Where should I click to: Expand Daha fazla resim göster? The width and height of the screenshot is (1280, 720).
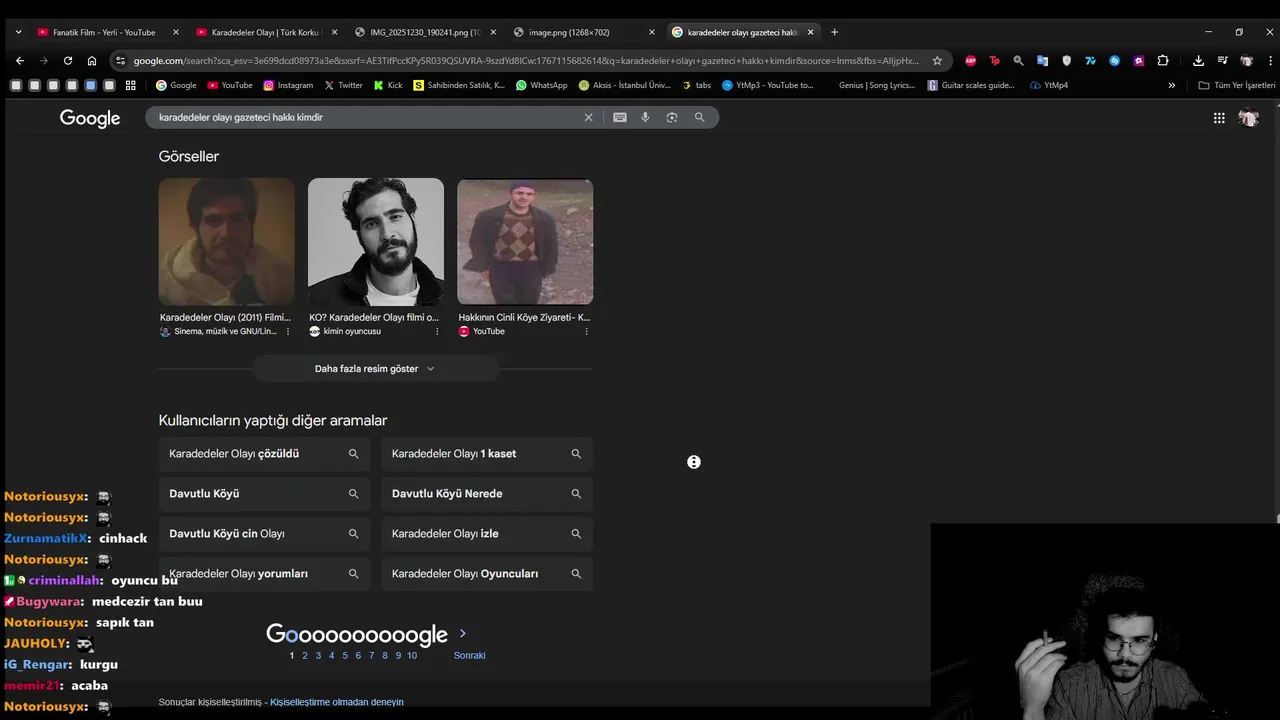pyautogui.click(x=375, y=369)
